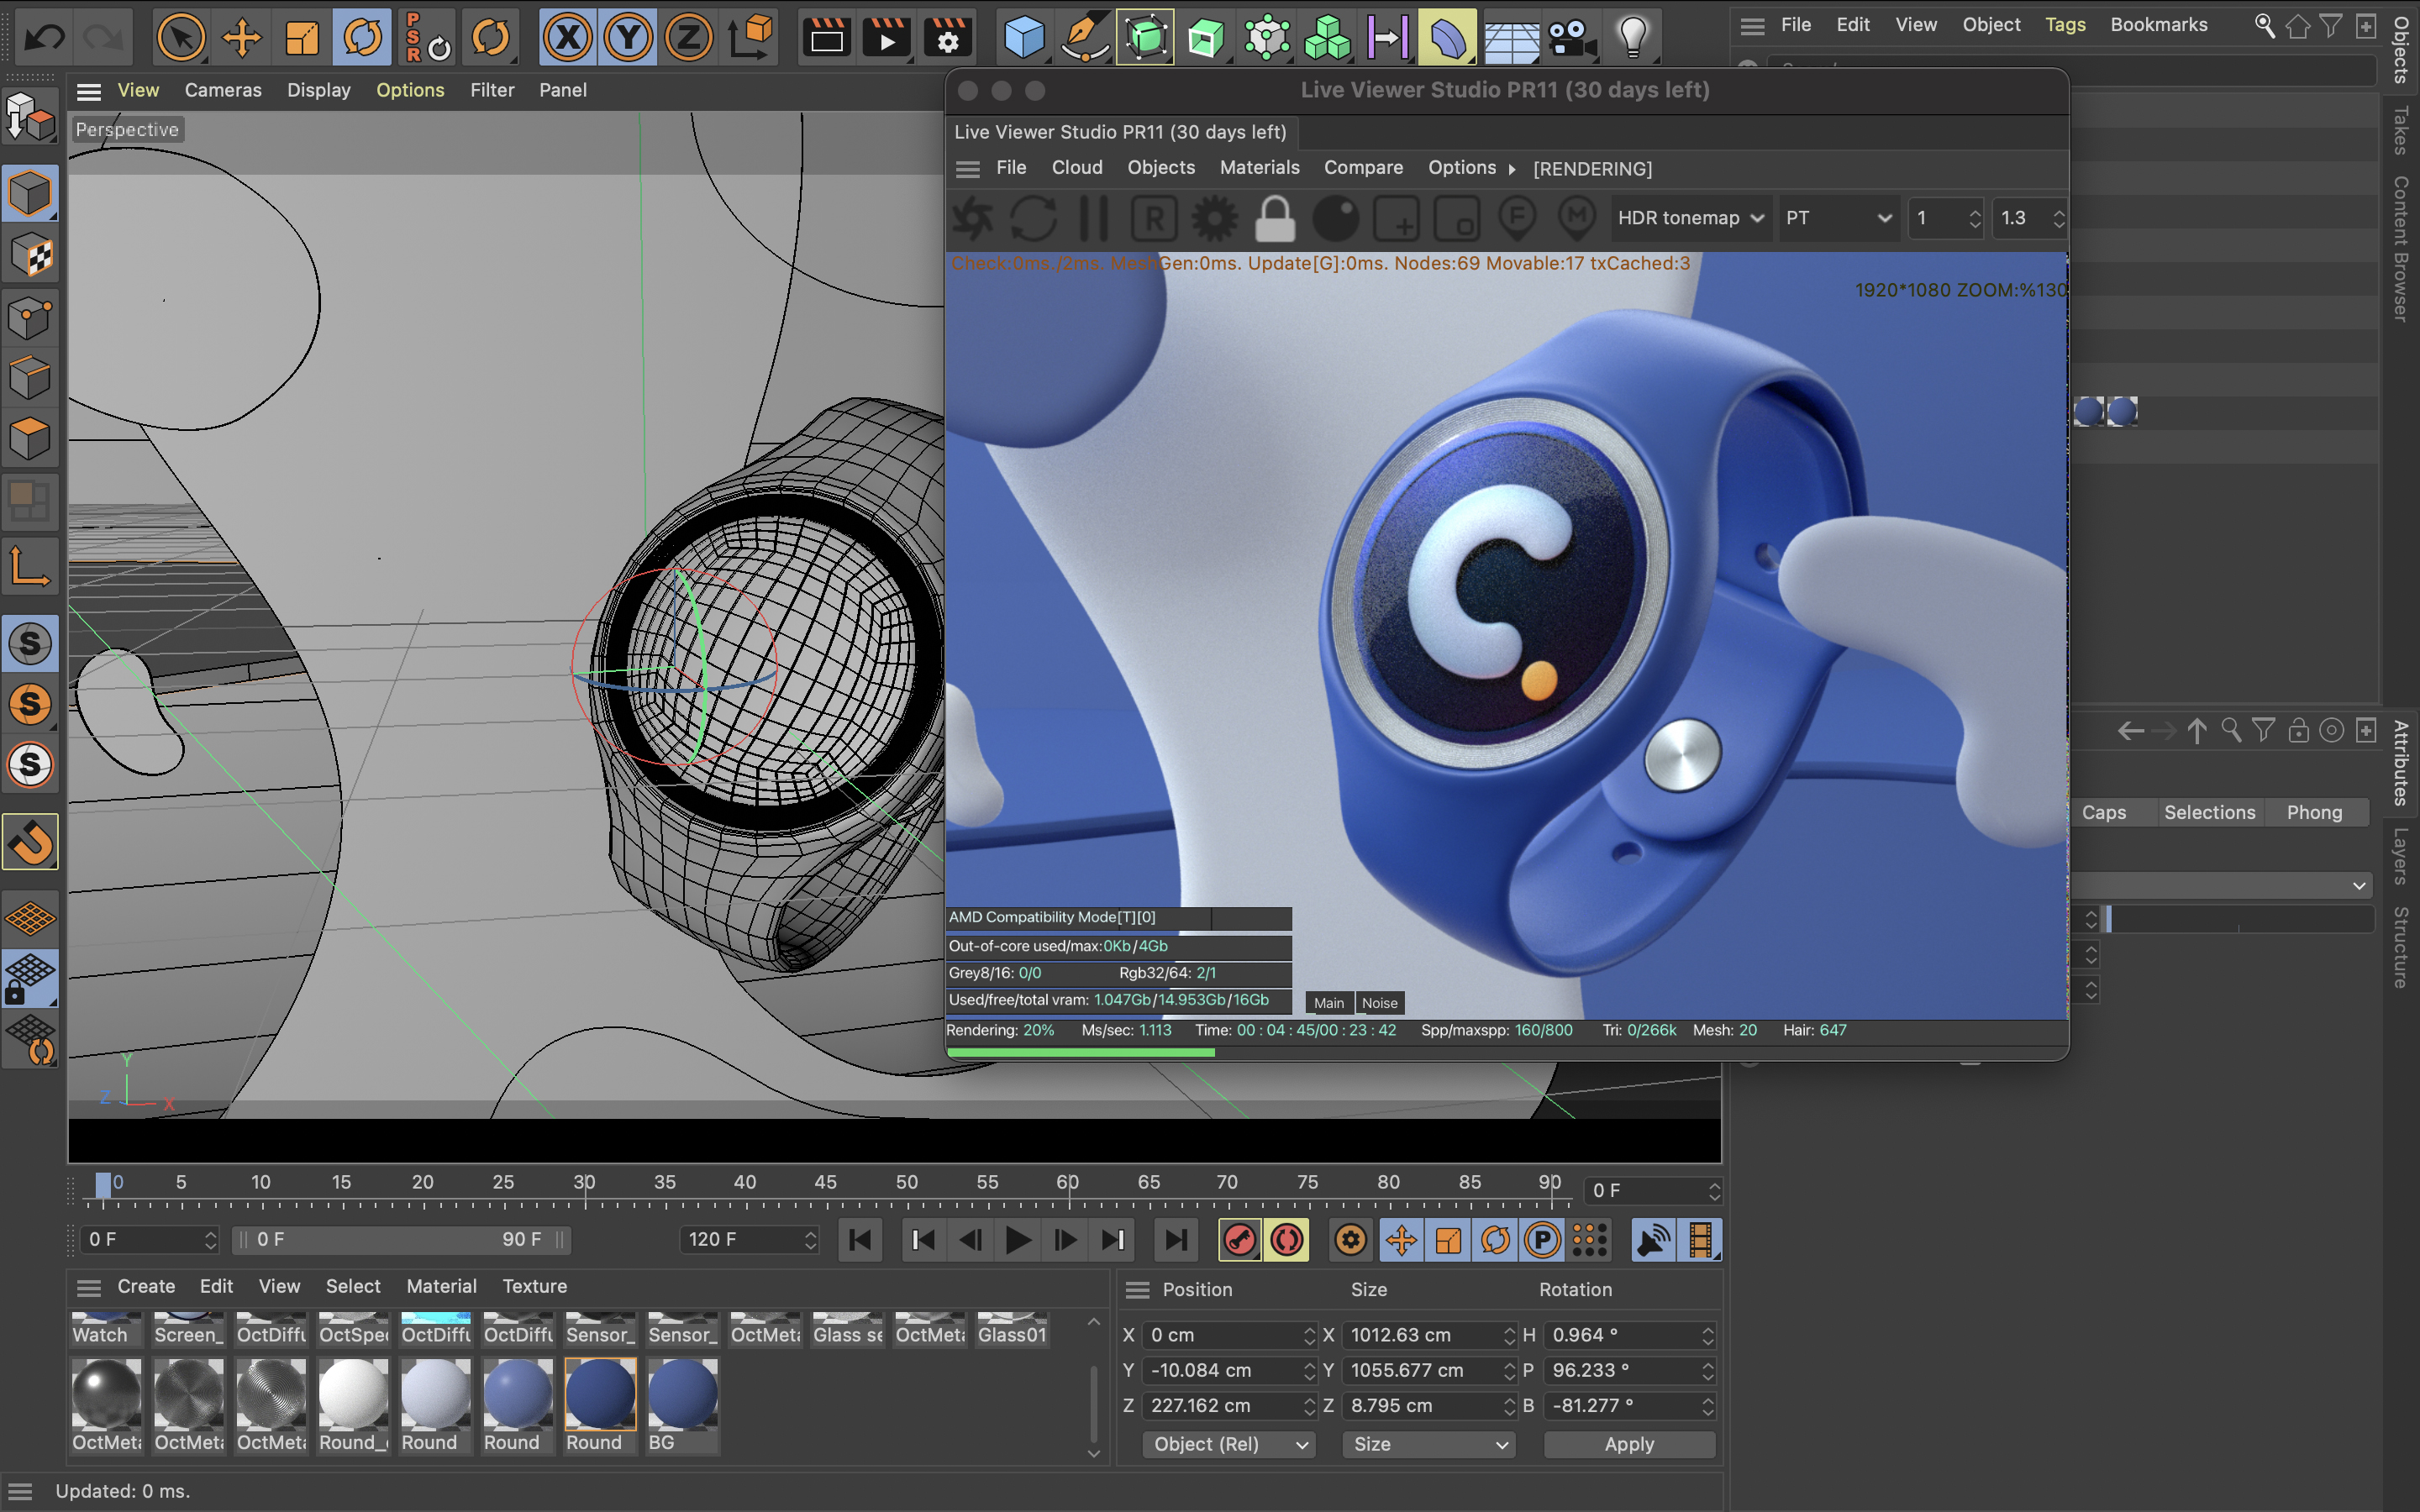2420x1512 pixels.
Task: Enable Texture mode checkered cube icon
Action: click(x=30, y=255)
